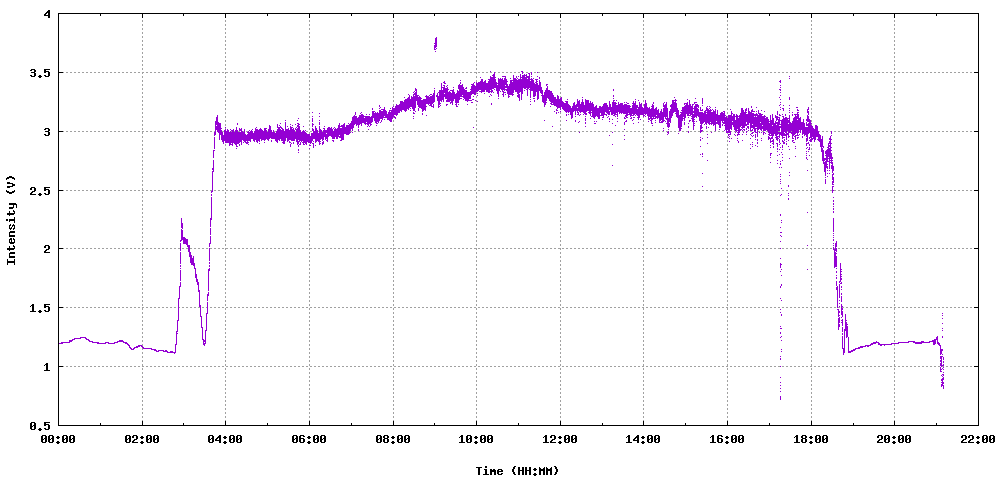Click the 16:00 time axis label
The image size is (1000, 480).
point(726,439)
